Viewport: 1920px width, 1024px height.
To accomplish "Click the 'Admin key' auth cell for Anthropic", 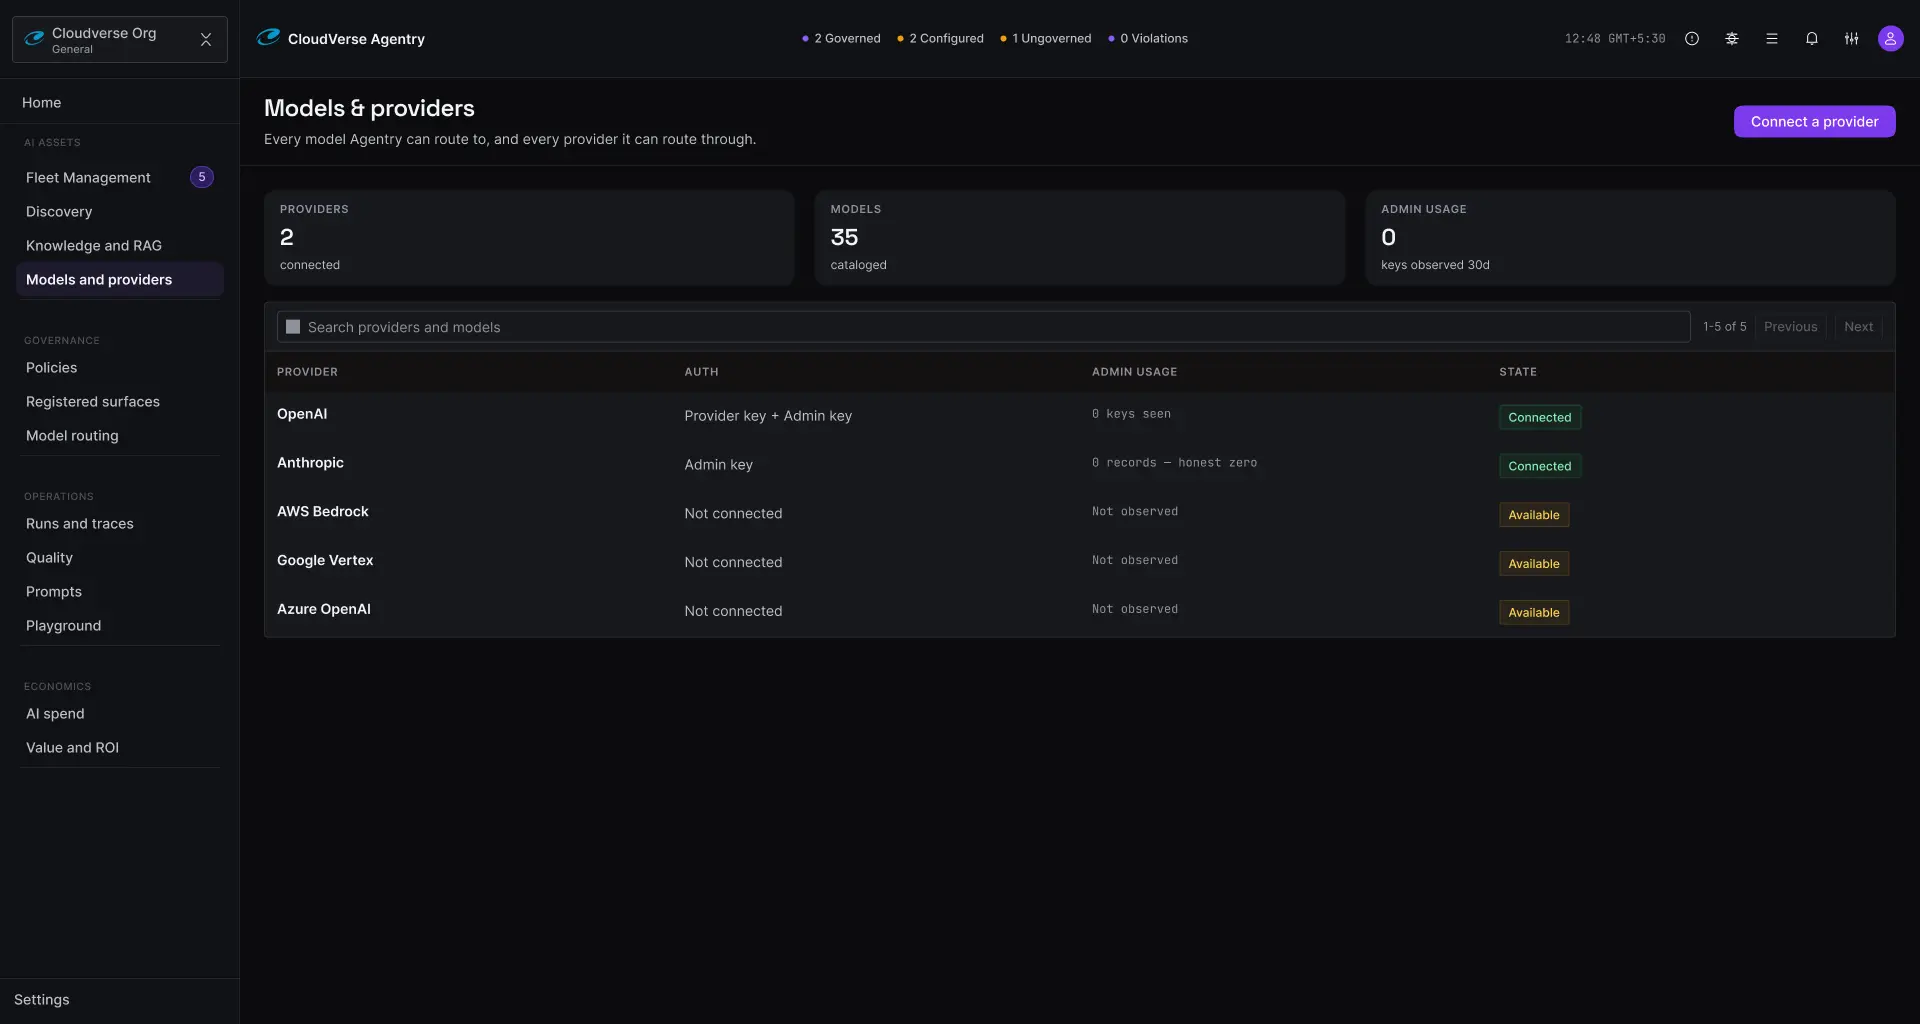I will [x=719, y=465].
